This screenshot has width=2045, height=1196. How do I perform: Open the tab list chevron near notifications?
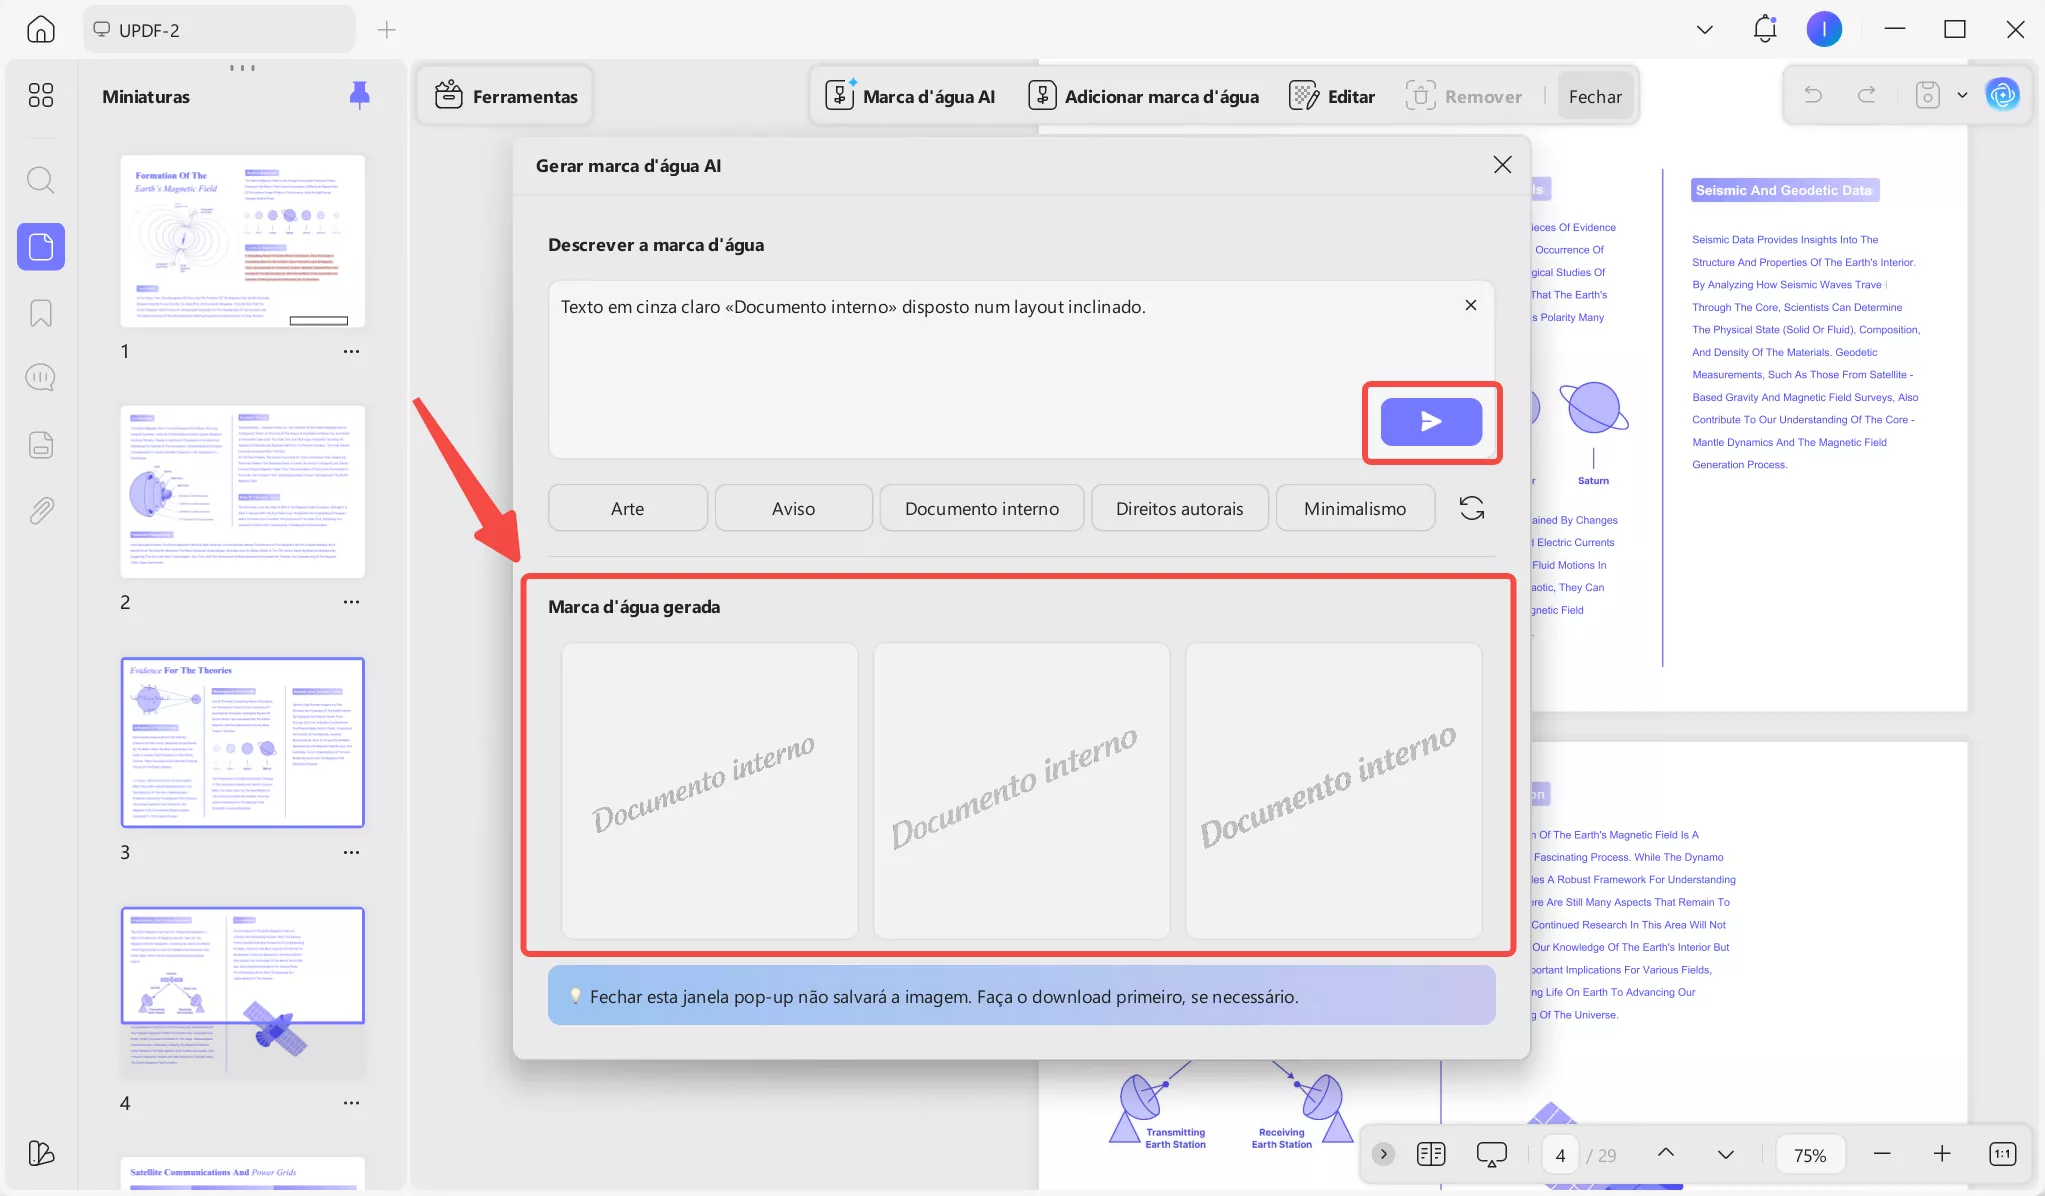[1703, 29]
